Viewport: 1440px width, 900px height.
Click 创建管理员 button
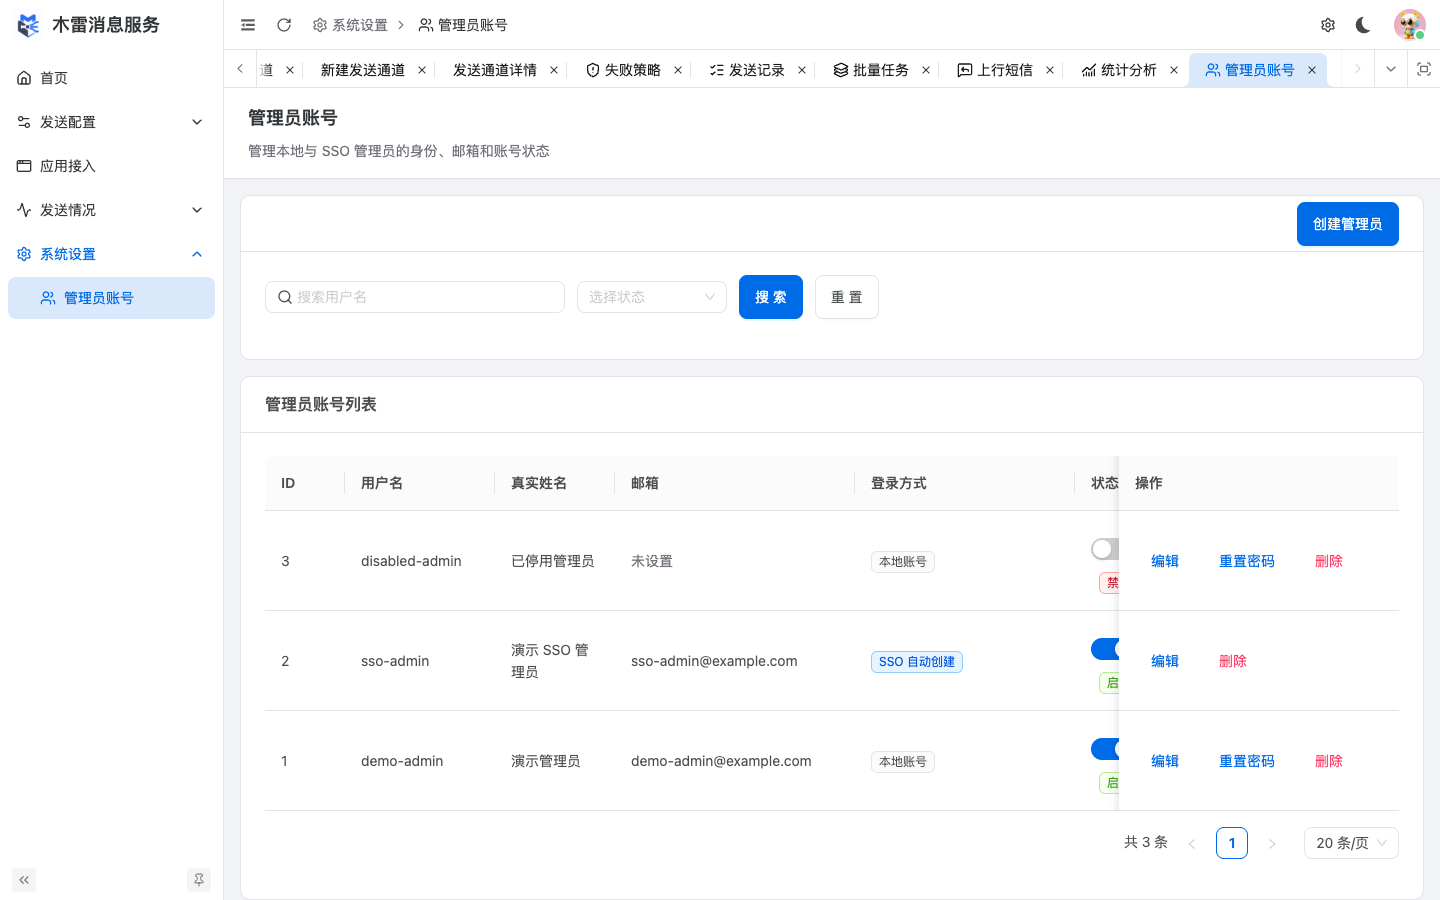coord(1348,224)
